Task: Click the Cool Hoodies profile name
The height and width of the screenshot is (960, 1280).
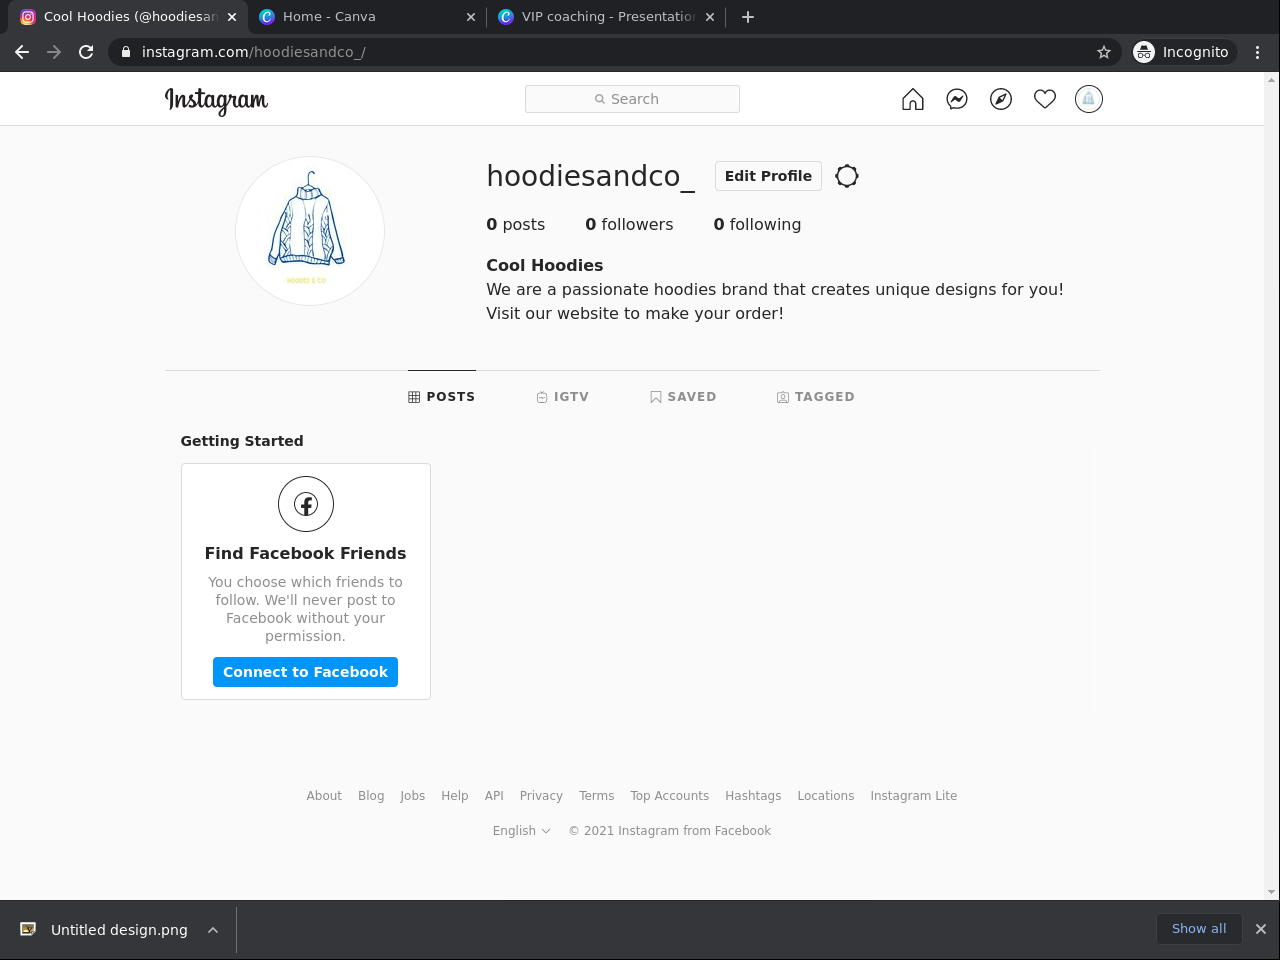Action: [545, 265]
